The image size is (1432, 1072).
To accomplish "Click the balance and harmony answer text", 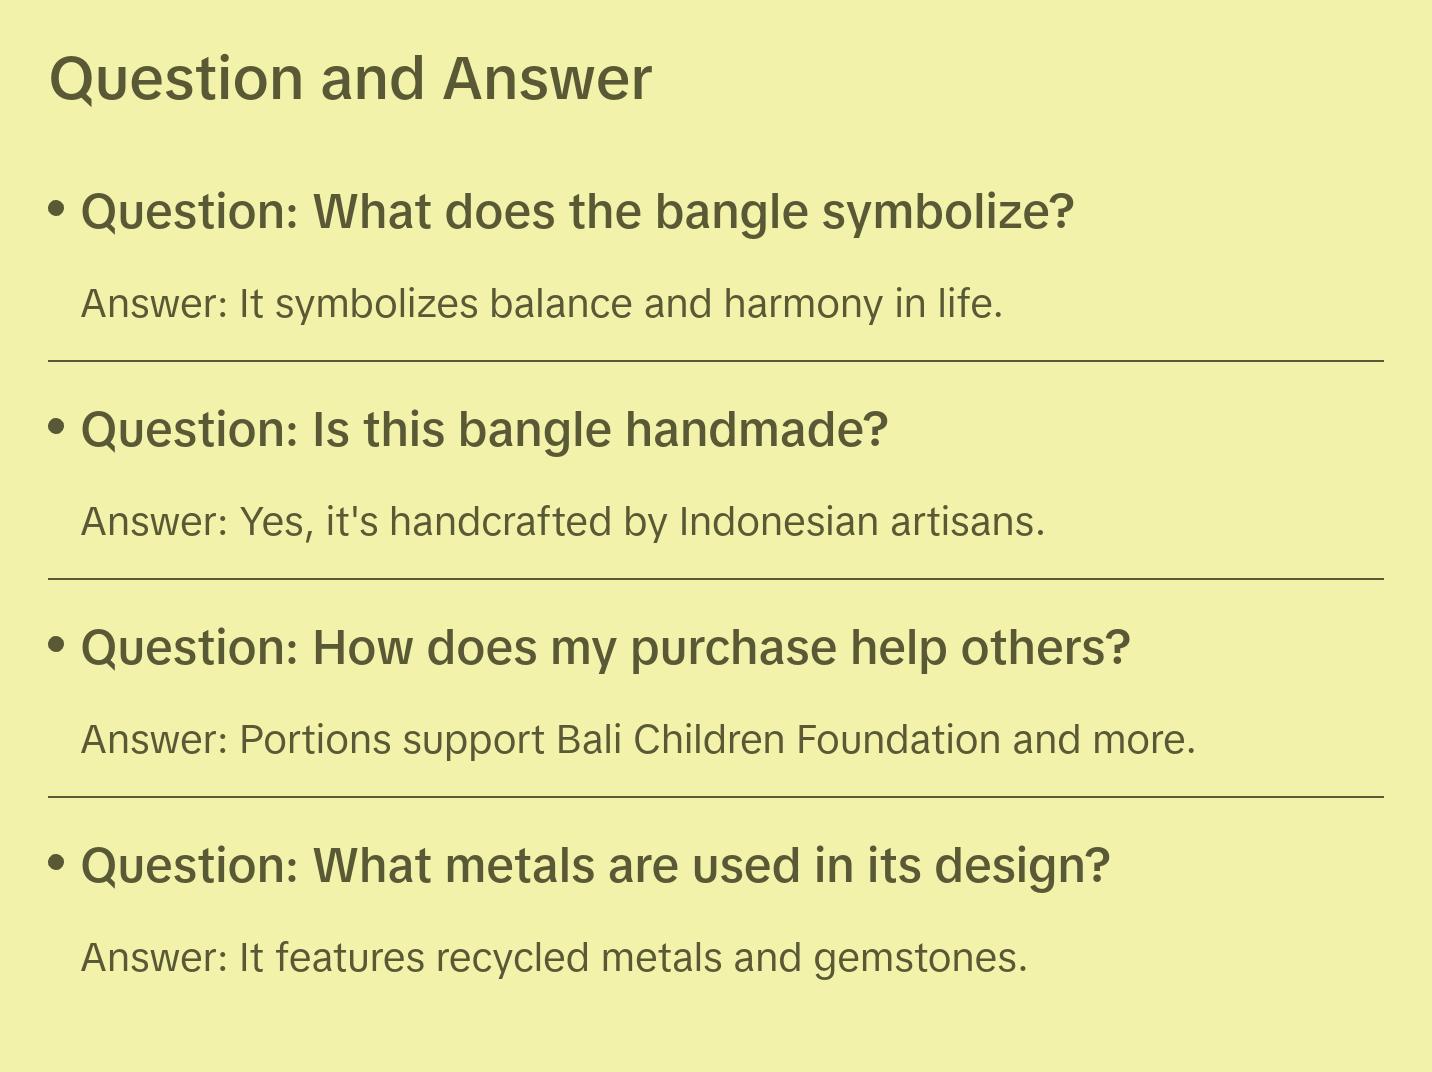I will (x=541, y=304).
